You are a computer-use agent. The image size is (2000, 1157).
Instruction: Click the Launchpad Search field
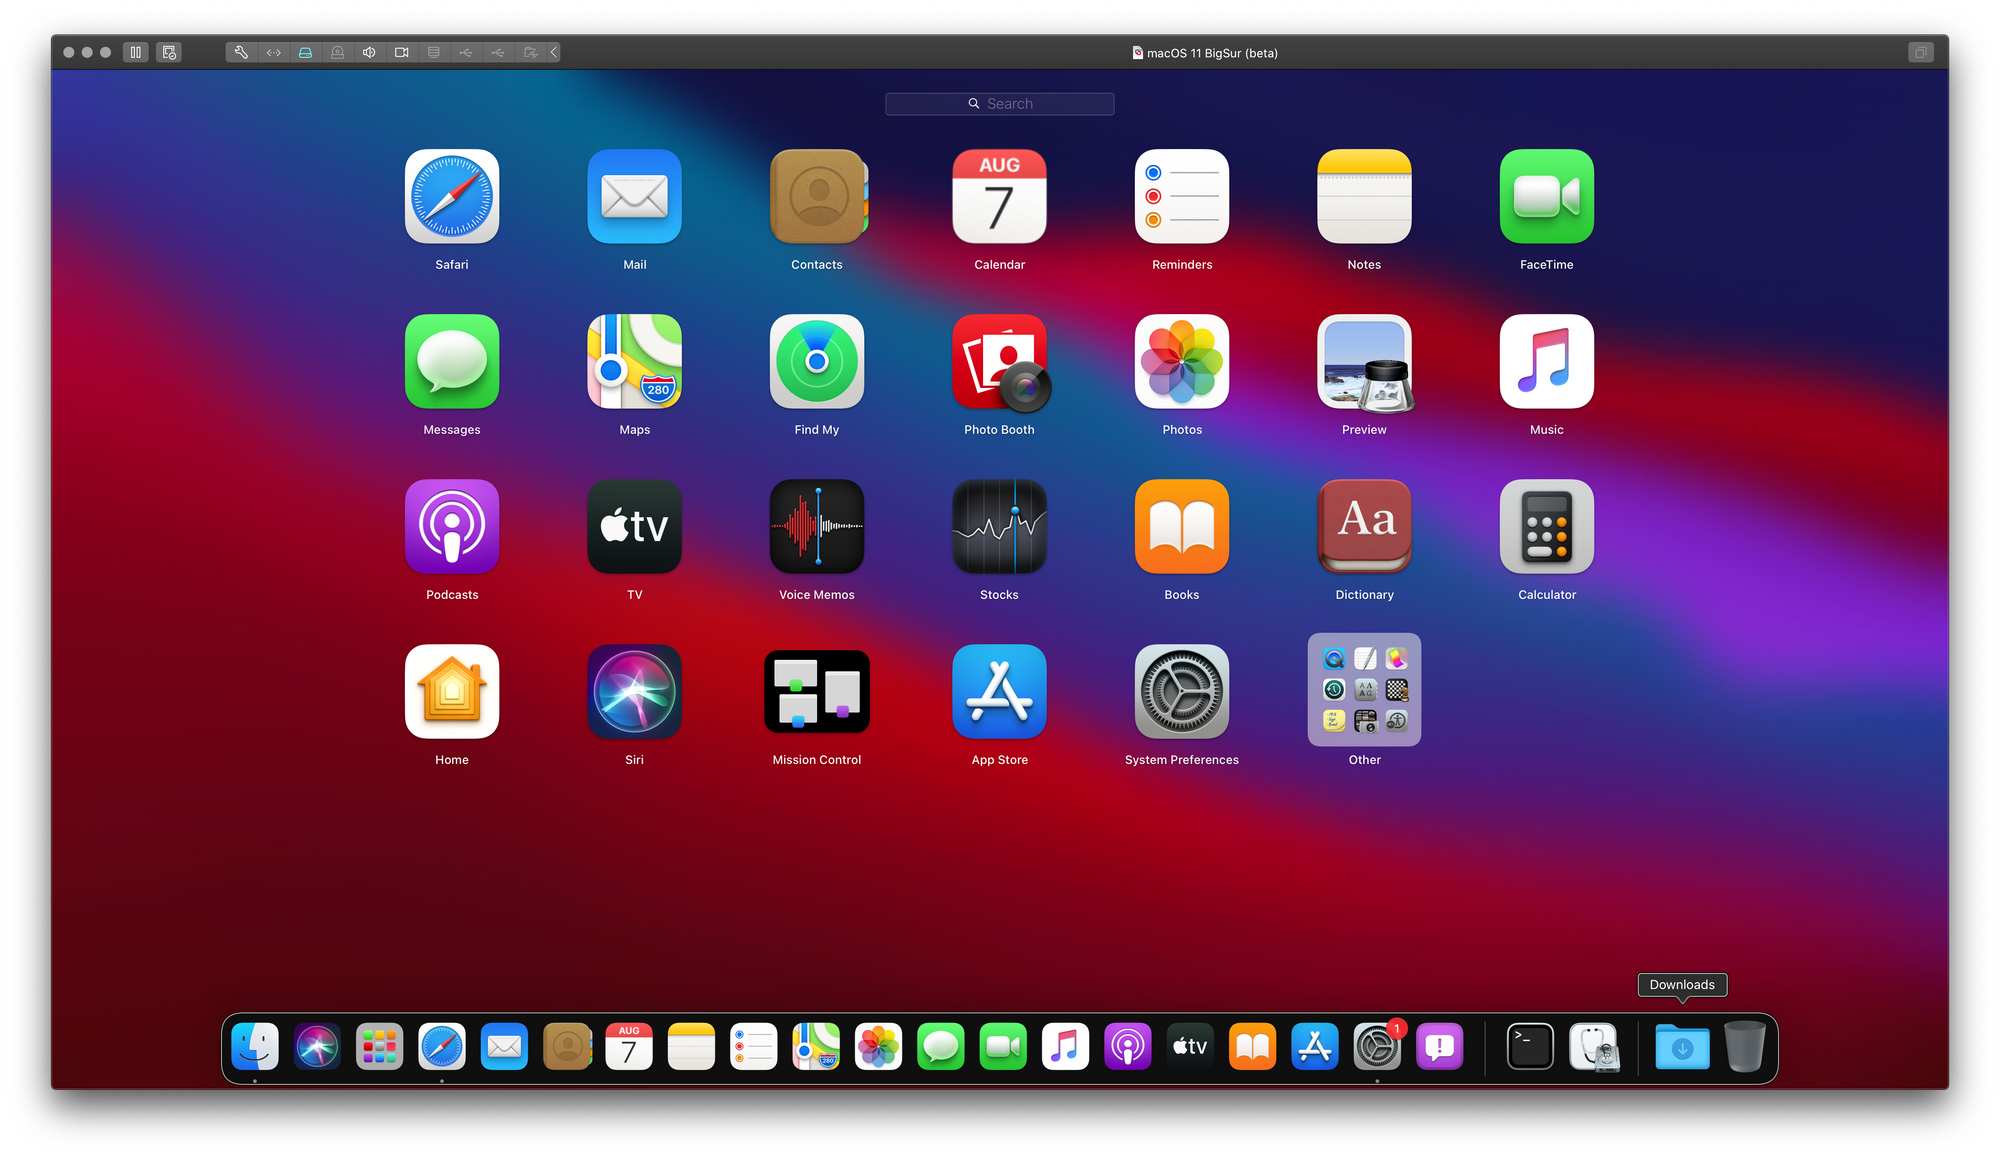click(x=999, y=104)
